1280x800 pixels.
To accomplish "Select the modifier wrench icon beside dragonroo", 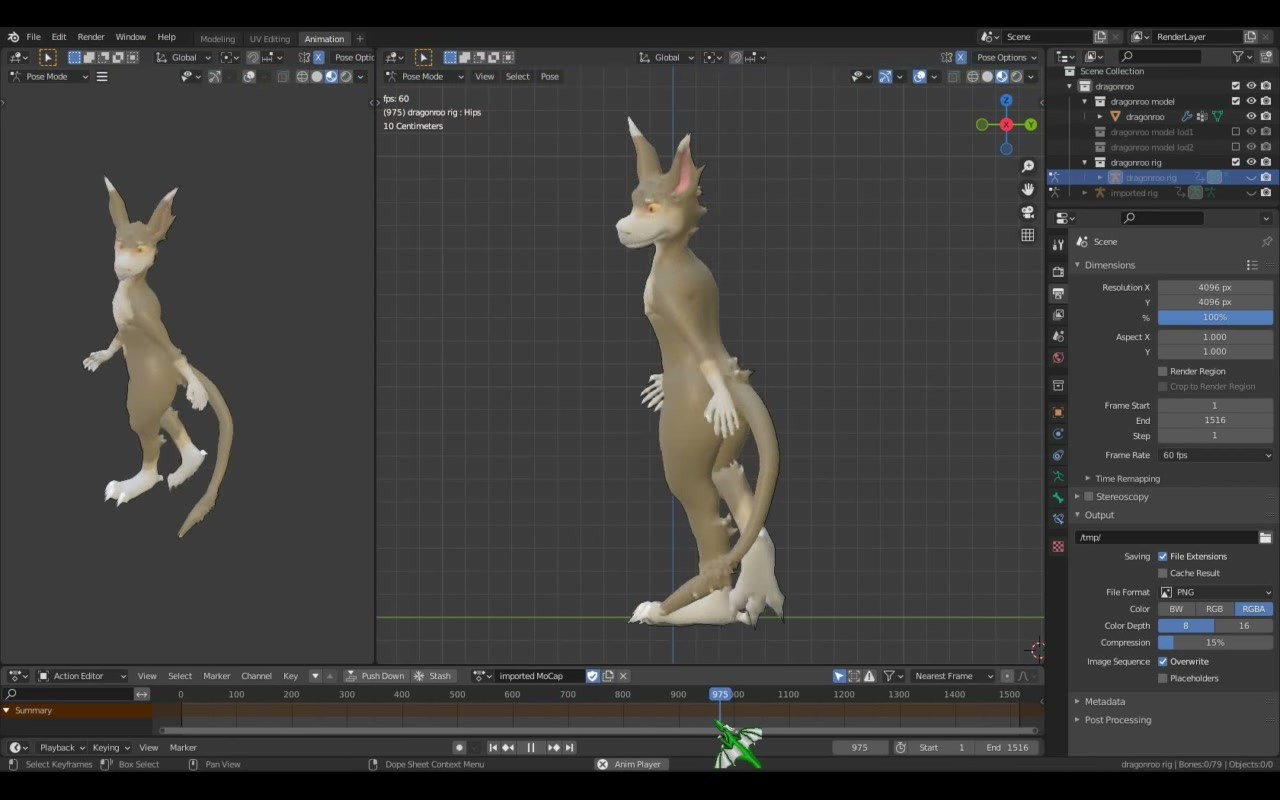I will [1186, 116].
